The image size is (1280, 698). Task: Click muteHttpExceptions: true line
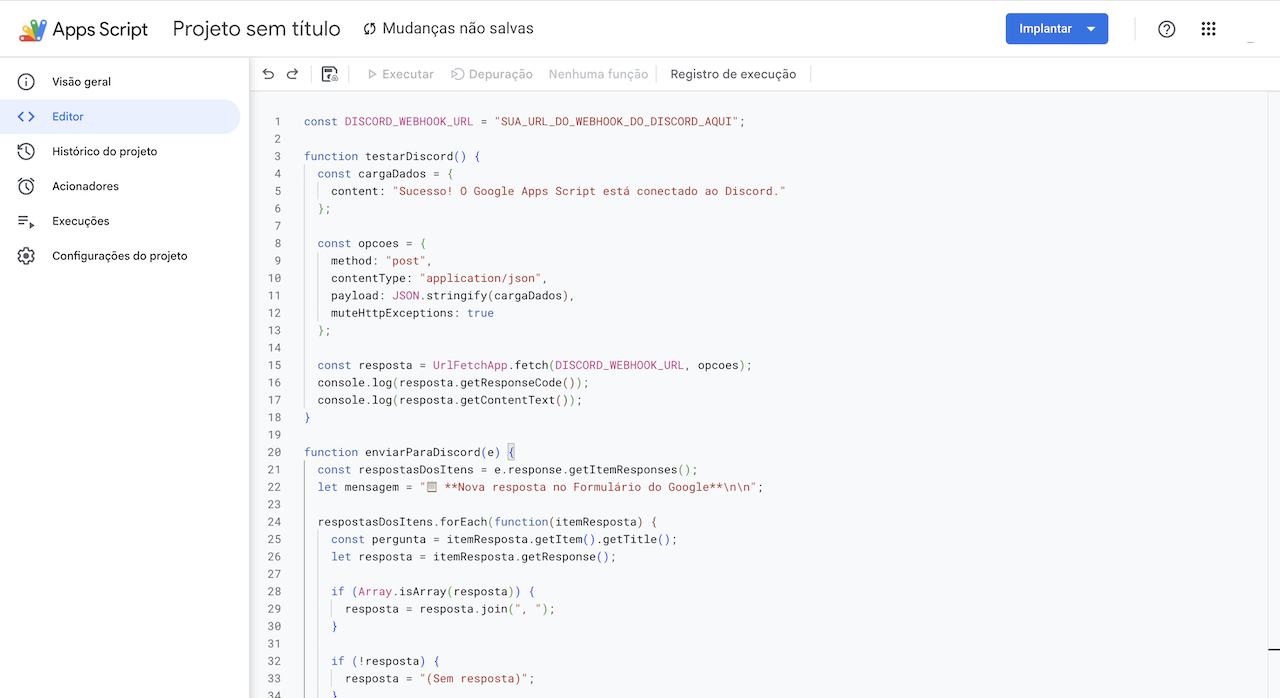click(x=412, y=313)
